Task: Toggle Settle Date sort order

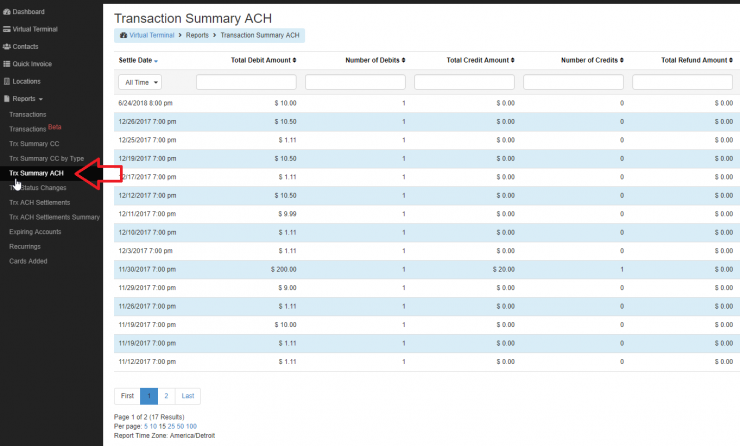Action: 156,61
